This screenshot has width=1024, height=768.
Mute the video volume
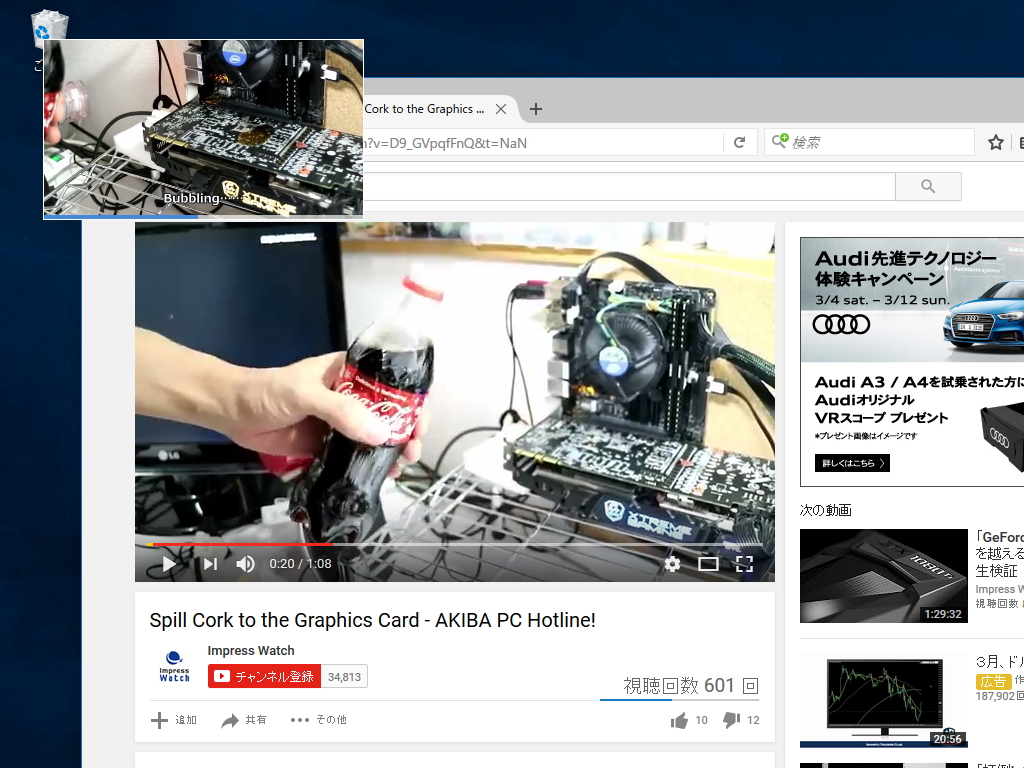pyautogui.click(x=246, y=564)
